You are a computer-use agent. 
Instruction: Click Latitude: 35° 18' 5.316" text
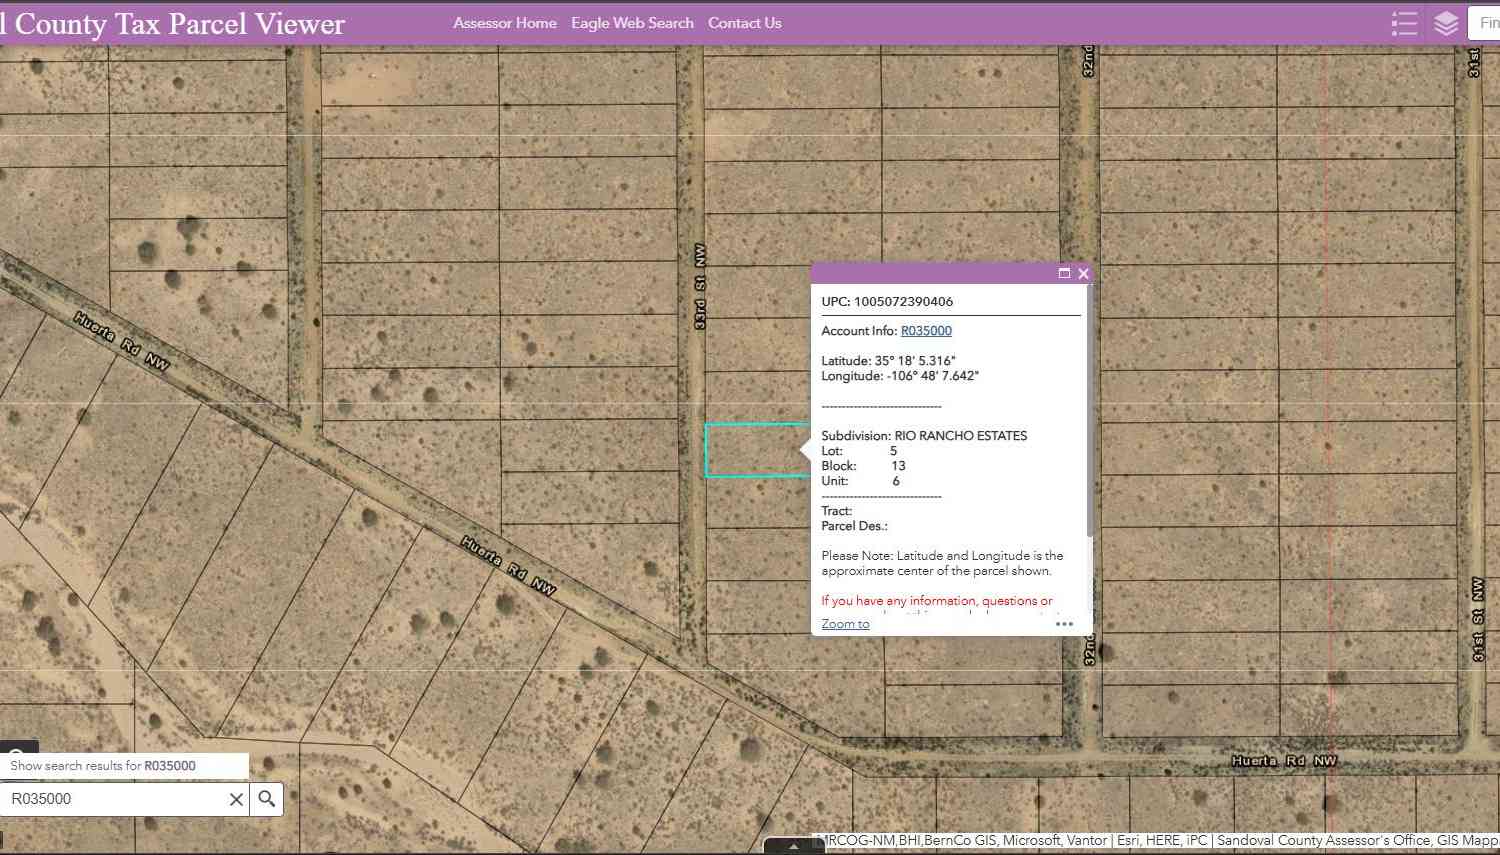(x=888, y=361)
